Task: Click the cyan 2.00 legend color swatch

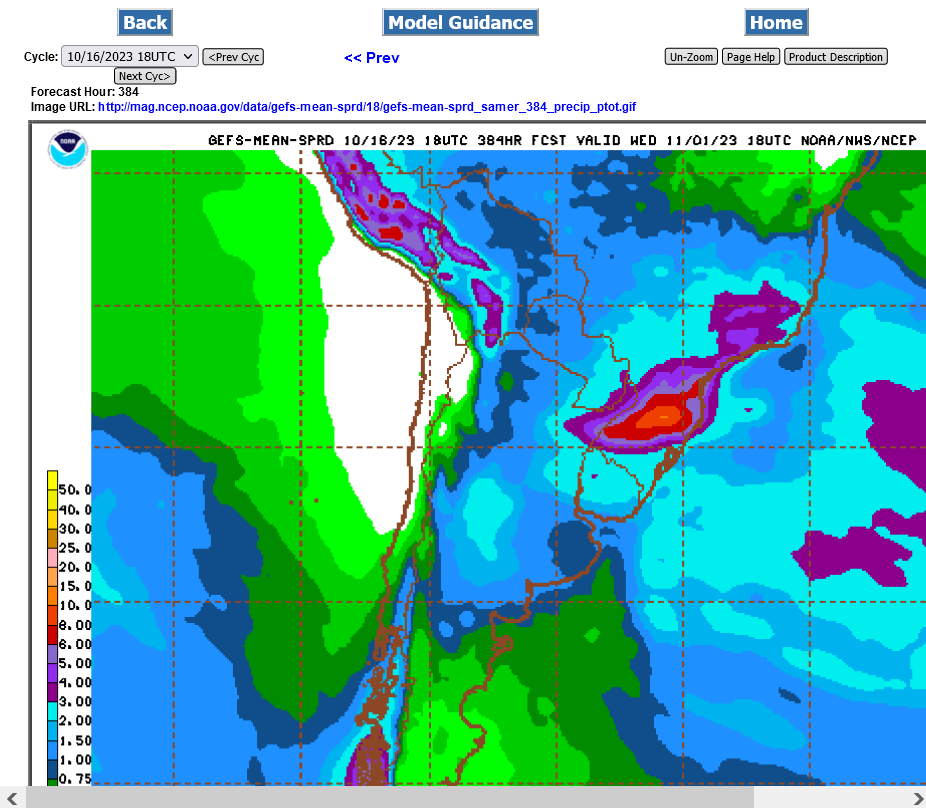Action: (x=53, y=711)
